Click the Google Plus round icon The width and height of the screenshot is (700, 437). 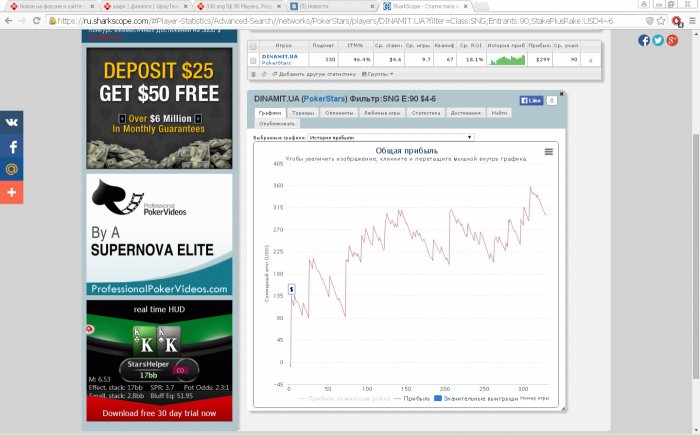tap(672, 40)
